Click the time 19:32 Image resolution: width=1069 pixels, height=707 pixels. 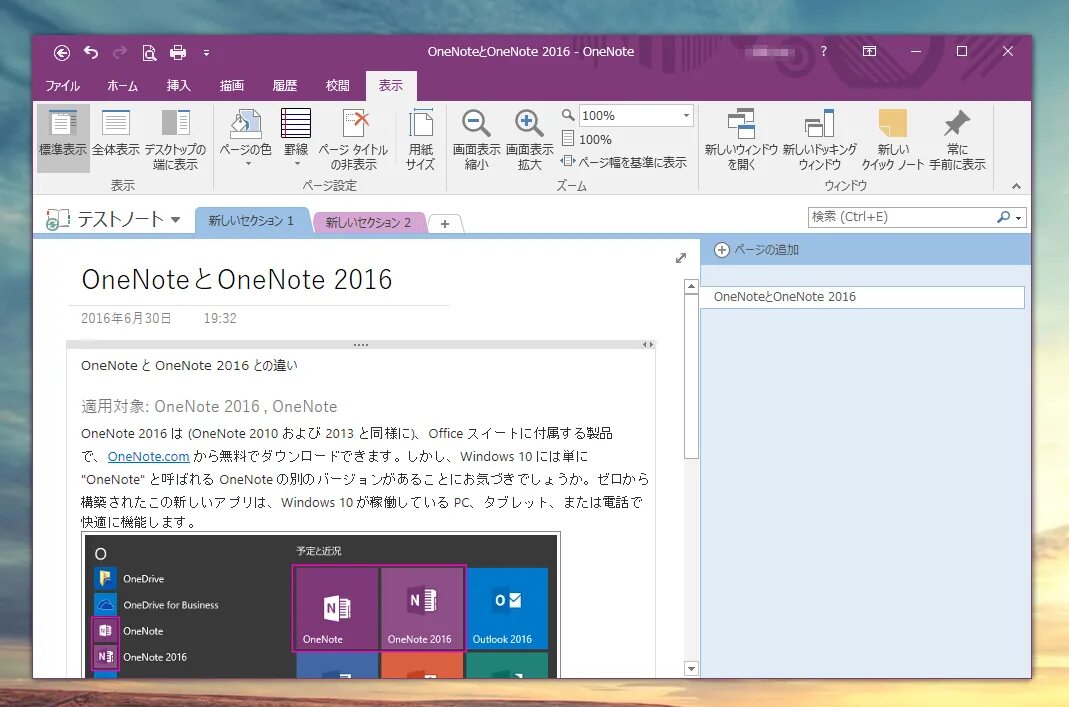(x=220, y=318)
